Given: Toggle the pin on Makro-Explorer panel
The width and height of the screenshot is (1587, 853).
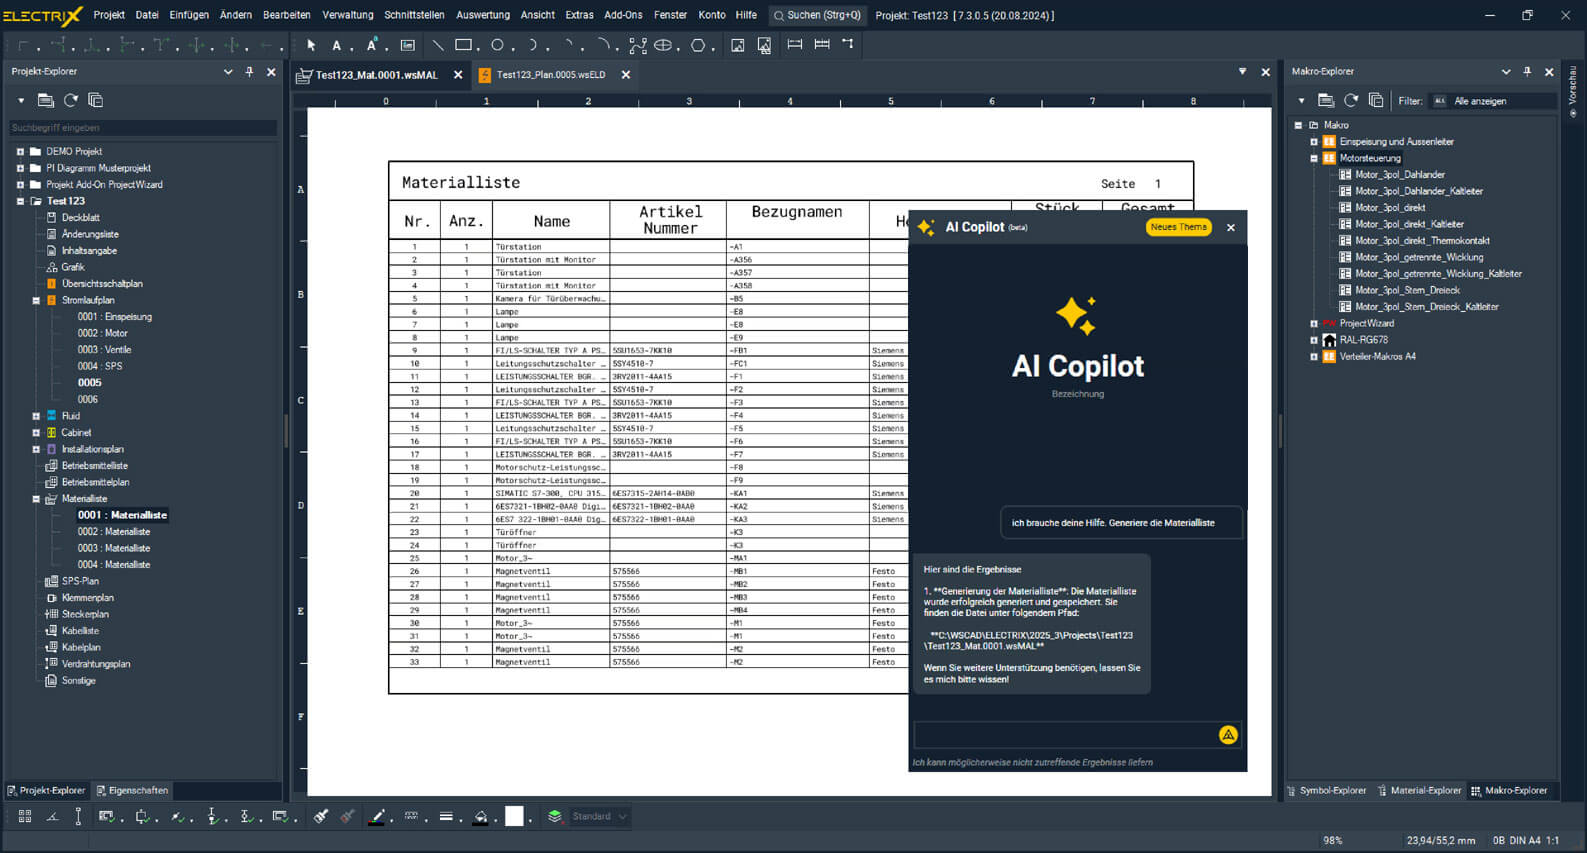Looking at the screenshot, I should click(1527, 72).
